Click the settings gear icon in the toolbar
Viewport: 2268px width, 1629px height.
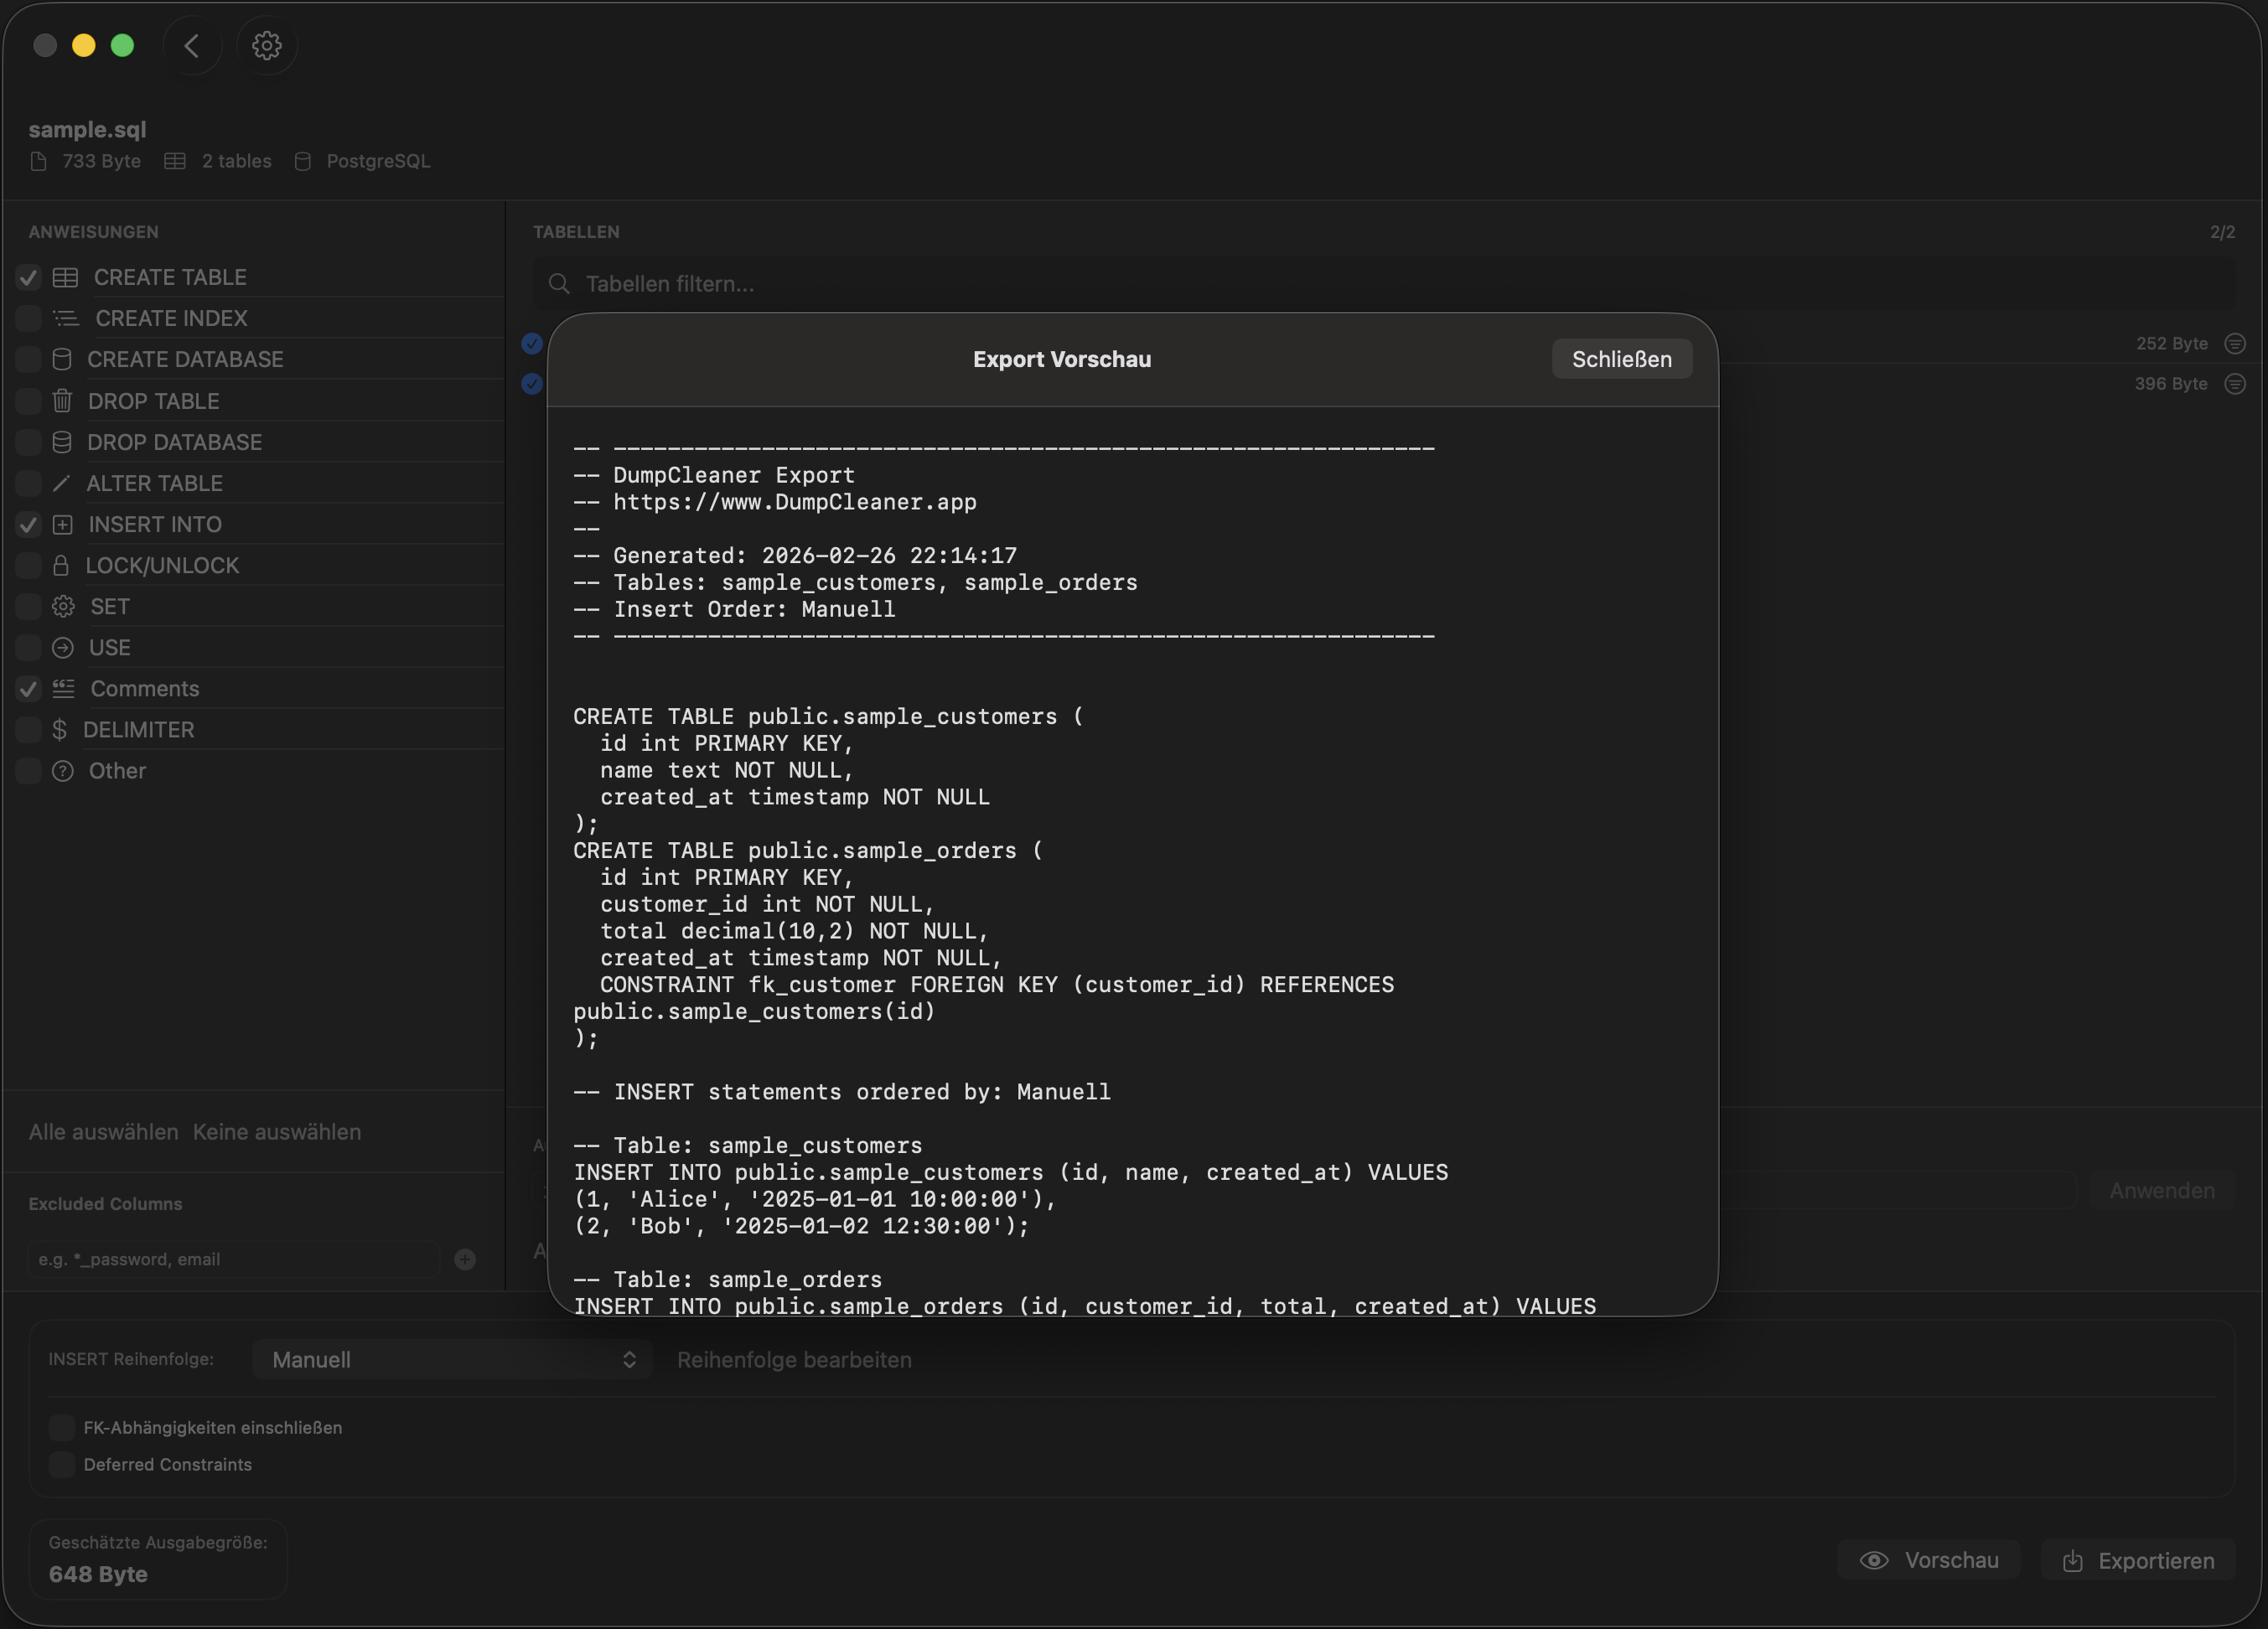click(x=266, y=46)
